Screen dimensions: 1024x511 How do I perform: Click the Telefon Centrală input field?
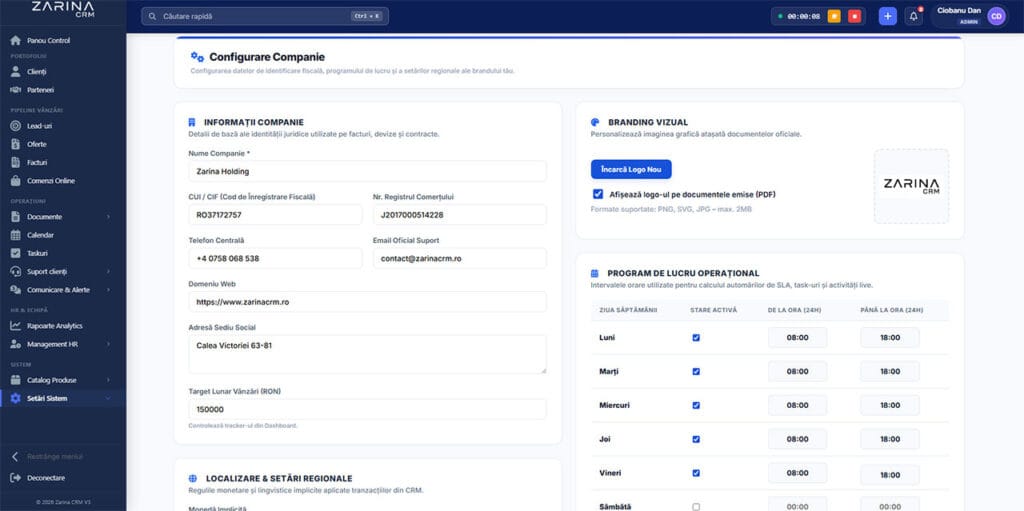point(275,258)
